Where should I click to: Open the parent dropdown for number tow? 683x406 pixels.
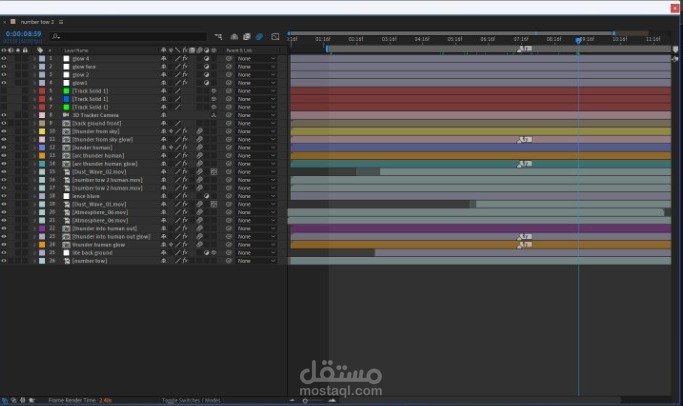[256, 261]
